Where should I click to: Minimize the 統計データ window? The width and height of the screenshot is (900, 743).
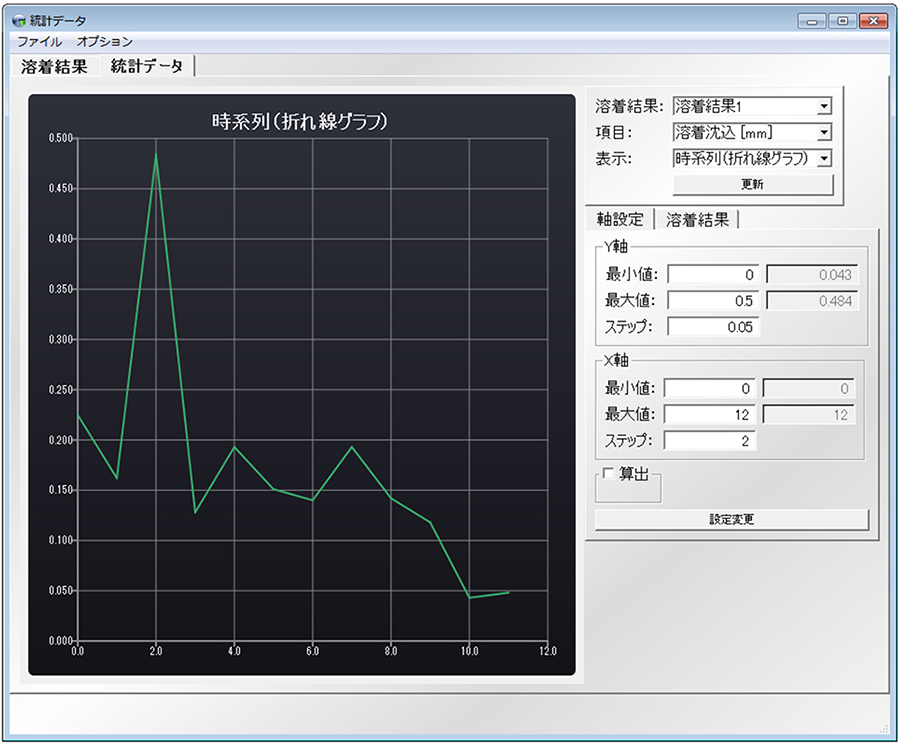pyautogui.click(x=812, y=21)
